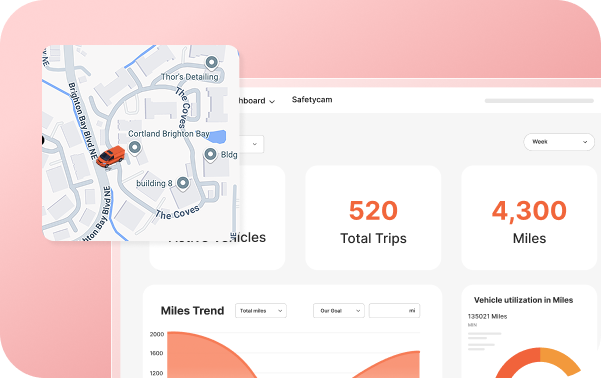Image resolution: width=601 pixels, height=378 pixels.
Task: Click the Thor's Detailing map label
Action: pyautogui.click(x=189, y=77)
